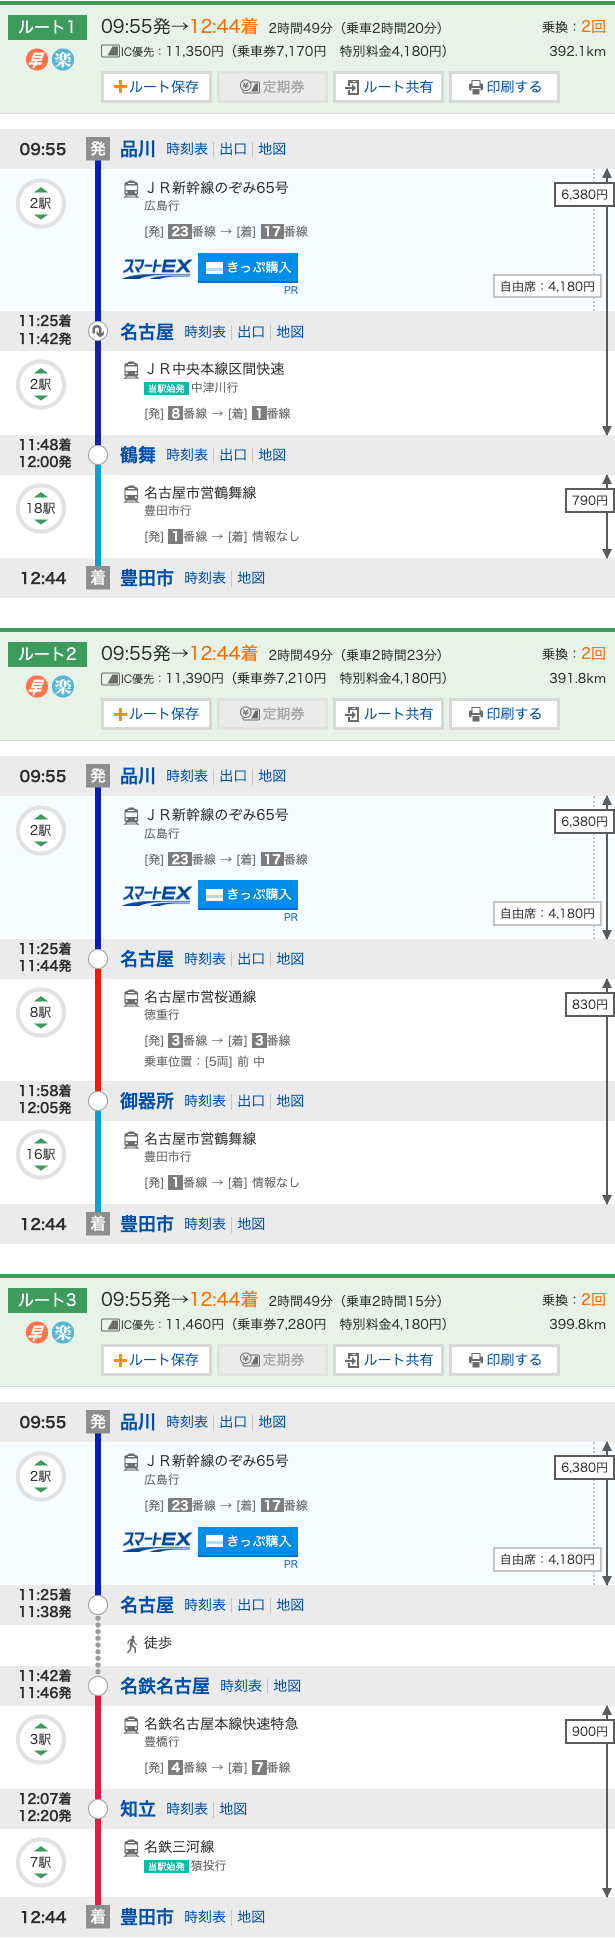Open 出口 info for 名古屋 in Route 1
The image size is (615, 1938).
(251, 332)
